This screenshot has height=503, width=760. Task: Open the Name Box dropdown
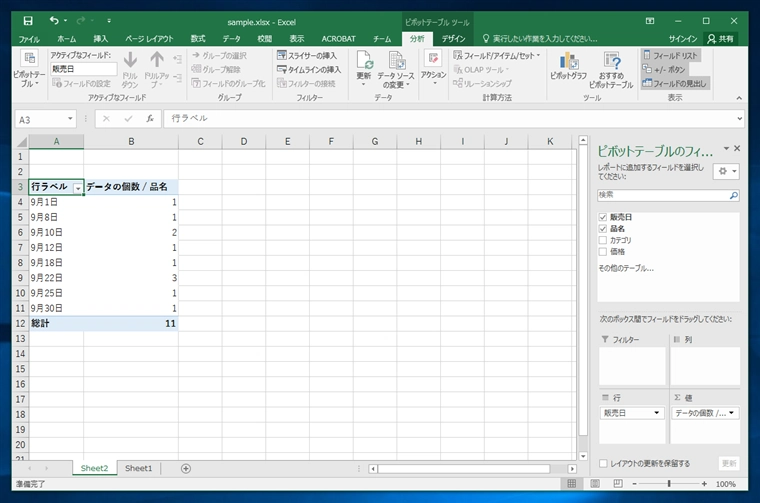coord(70,119)
